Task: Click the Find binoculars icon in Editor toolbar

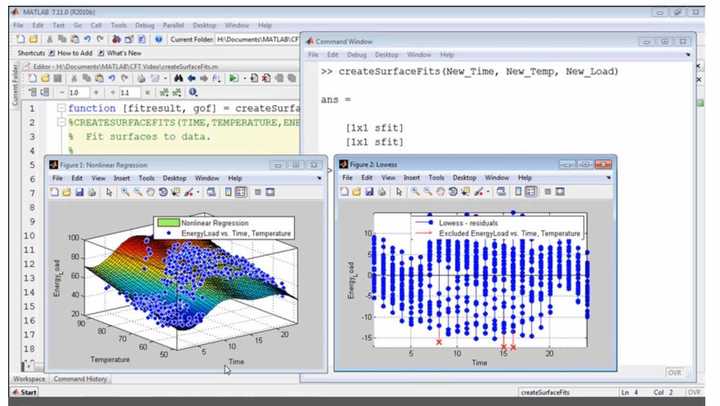Action: click(179, 78)
